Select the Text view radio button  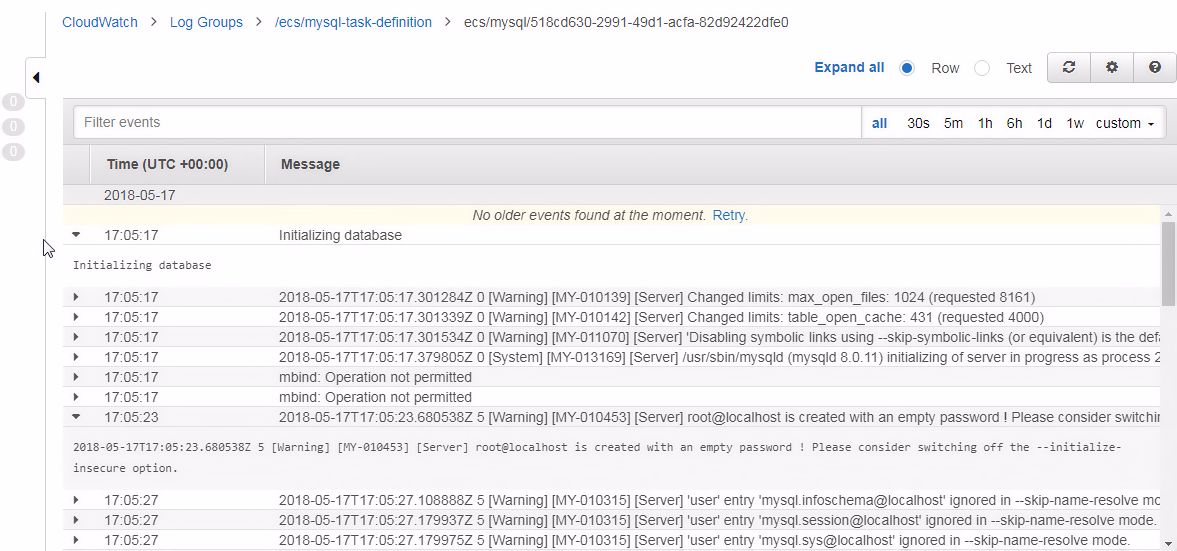pos(982,68)
